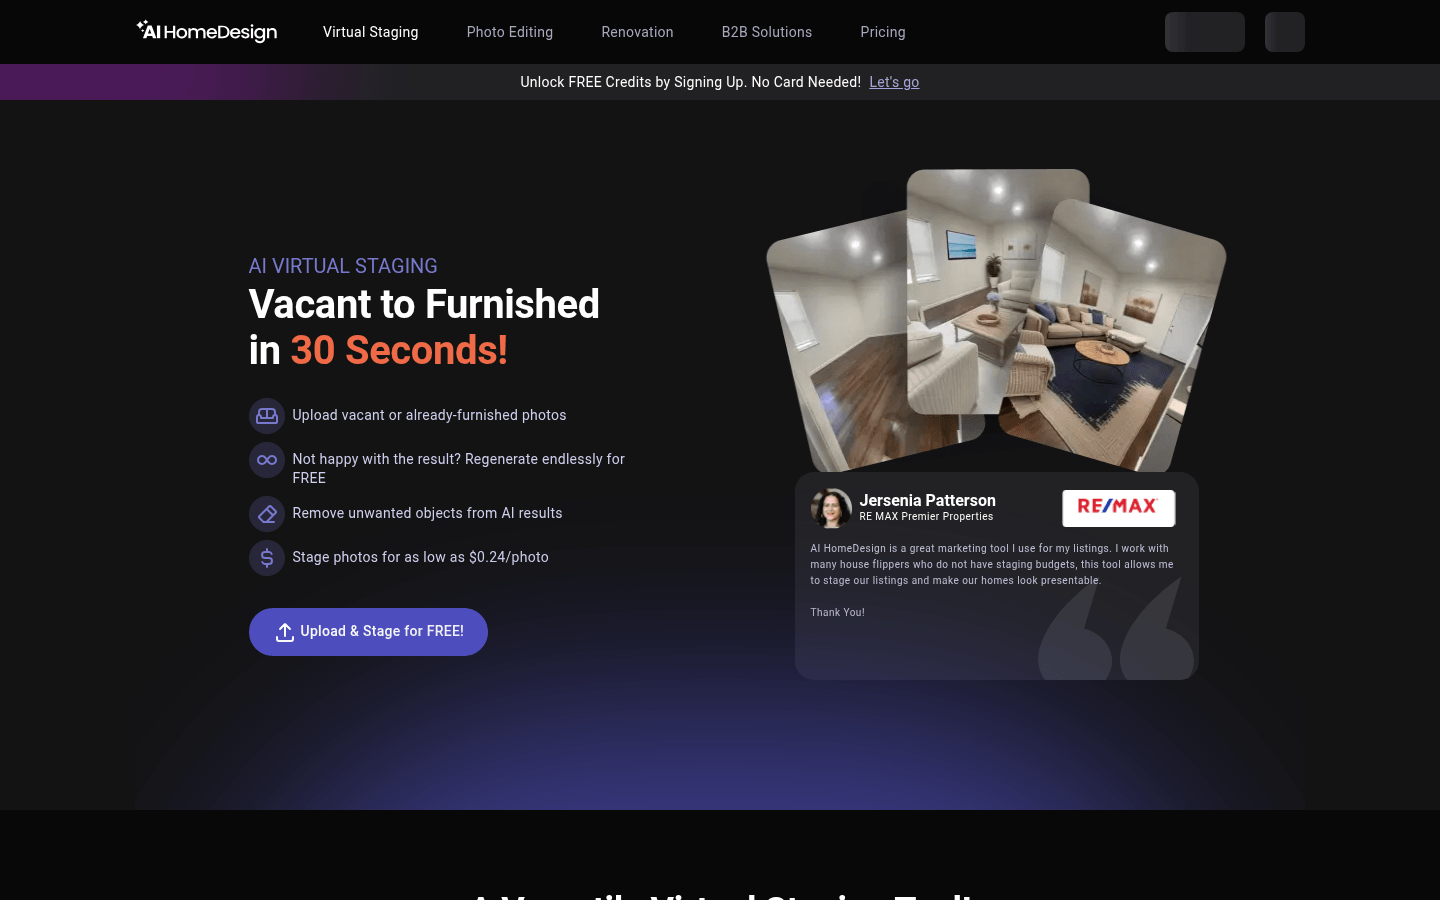Click the infinity regenerate icon
The image size is (1440, 900).
[267, 460]
